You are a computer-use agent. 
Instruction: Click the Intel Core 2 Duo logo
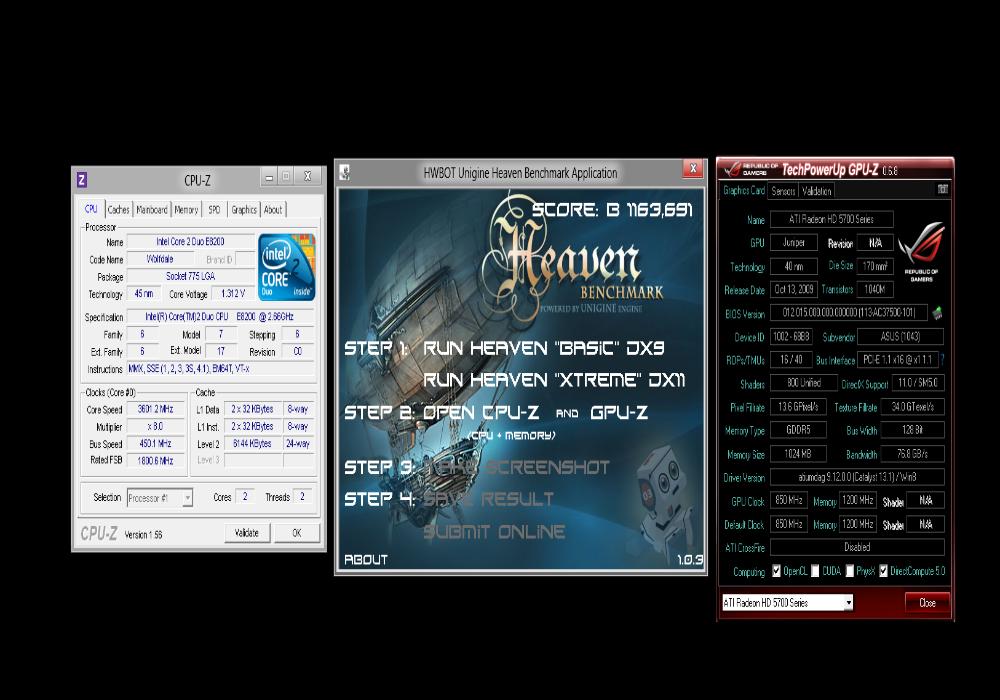point(286,267)
